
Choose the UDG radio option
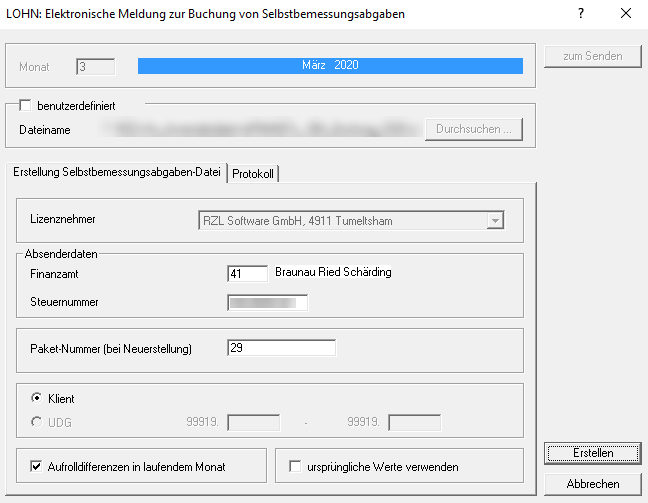38,422
